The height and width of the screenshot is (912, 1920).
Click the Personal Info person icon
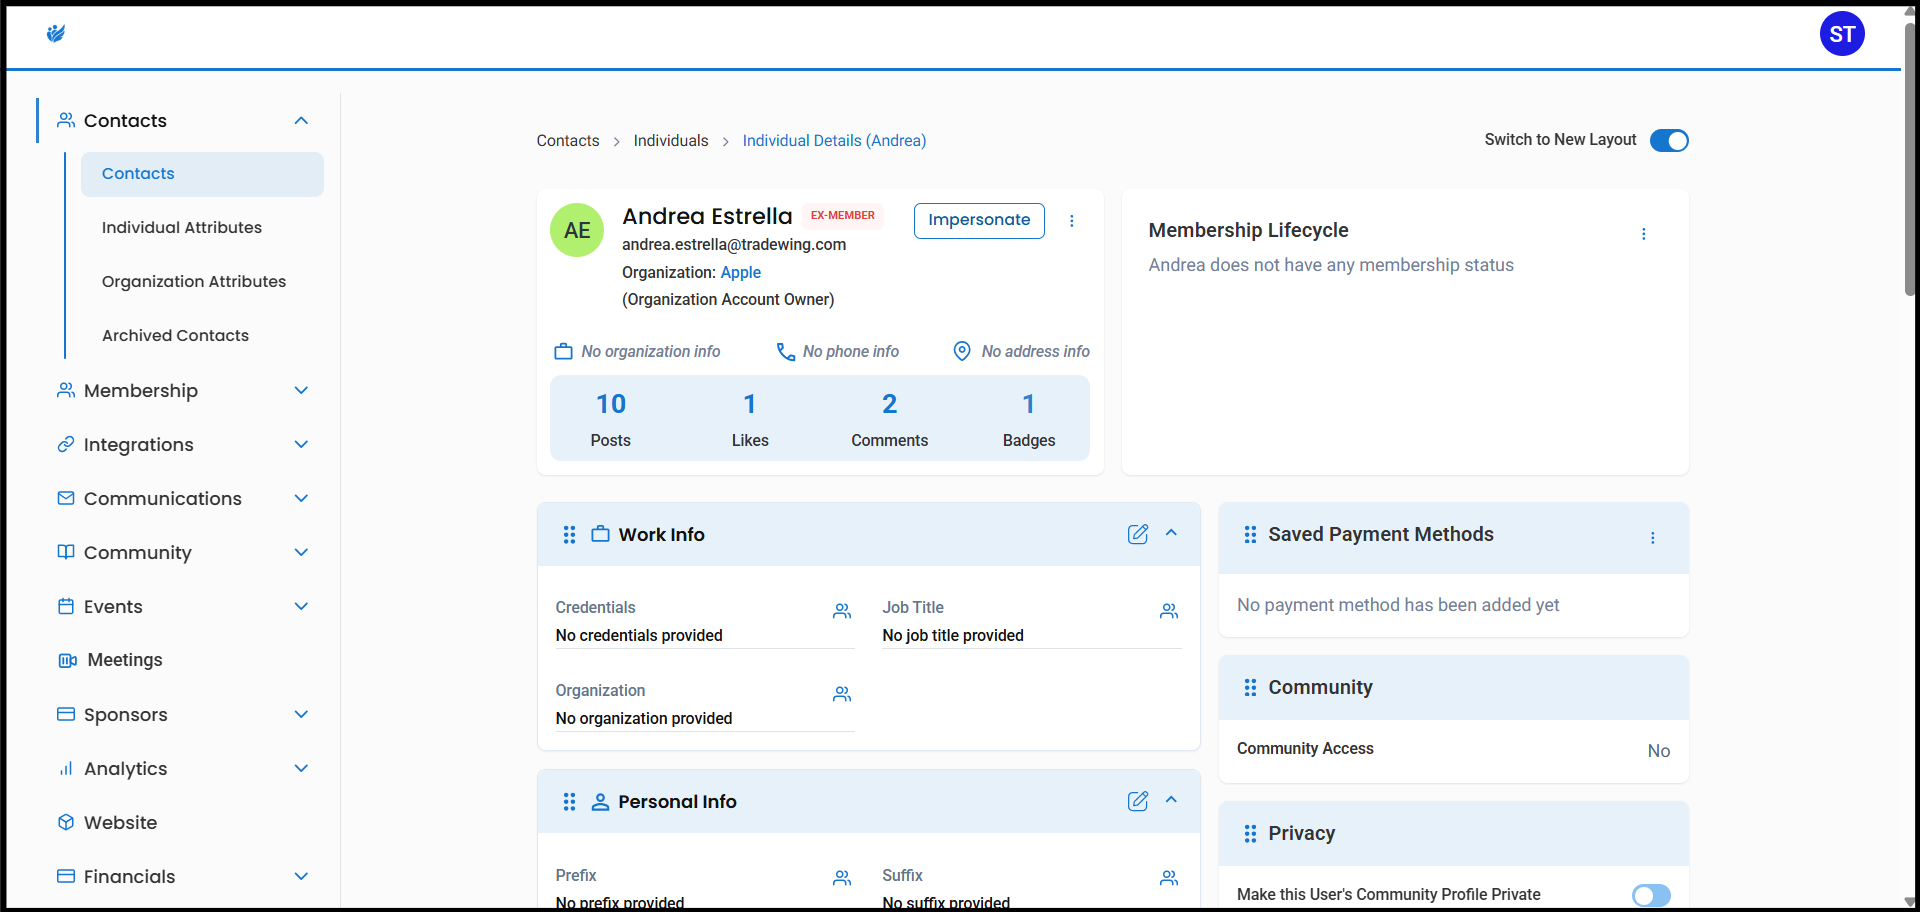coord(600,802)
